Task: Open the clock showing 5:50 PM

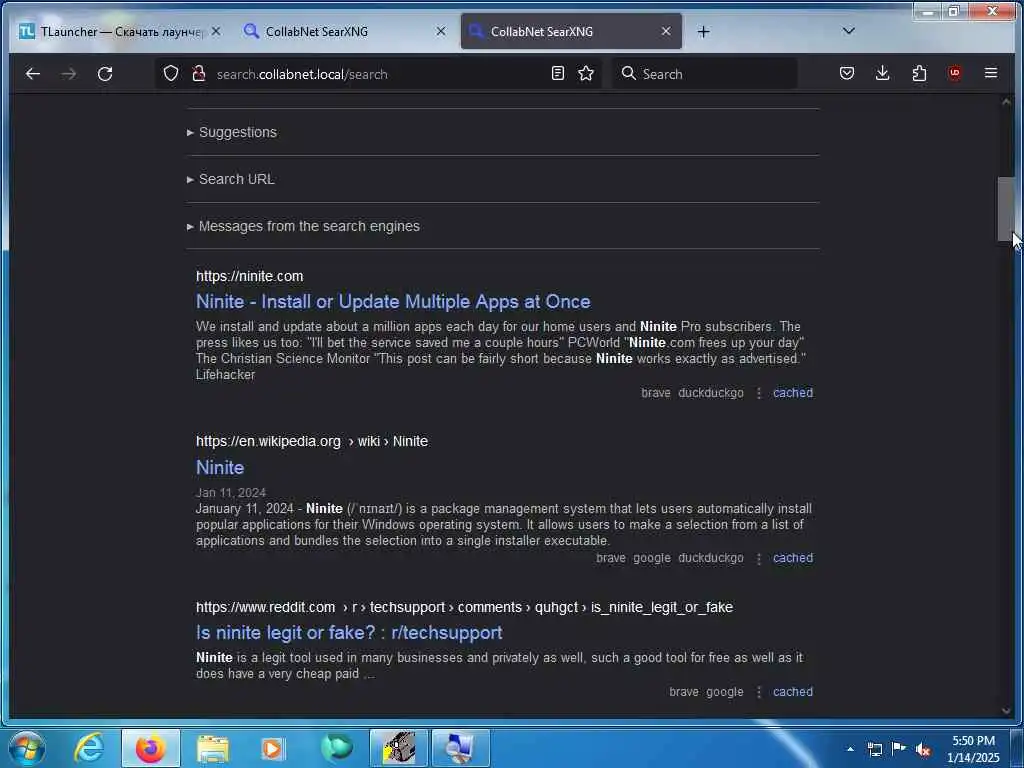Action: [x=973, y=749]
